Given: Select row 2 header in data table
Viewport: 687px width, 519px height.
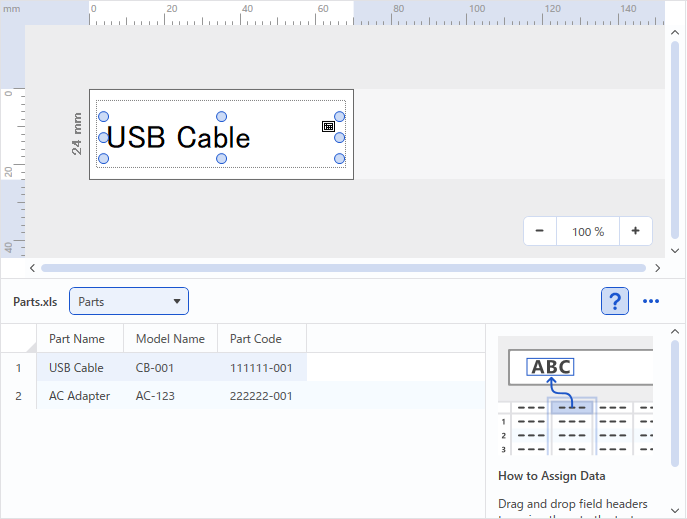Looking at the screenshot, I should [x=18, y=396].
